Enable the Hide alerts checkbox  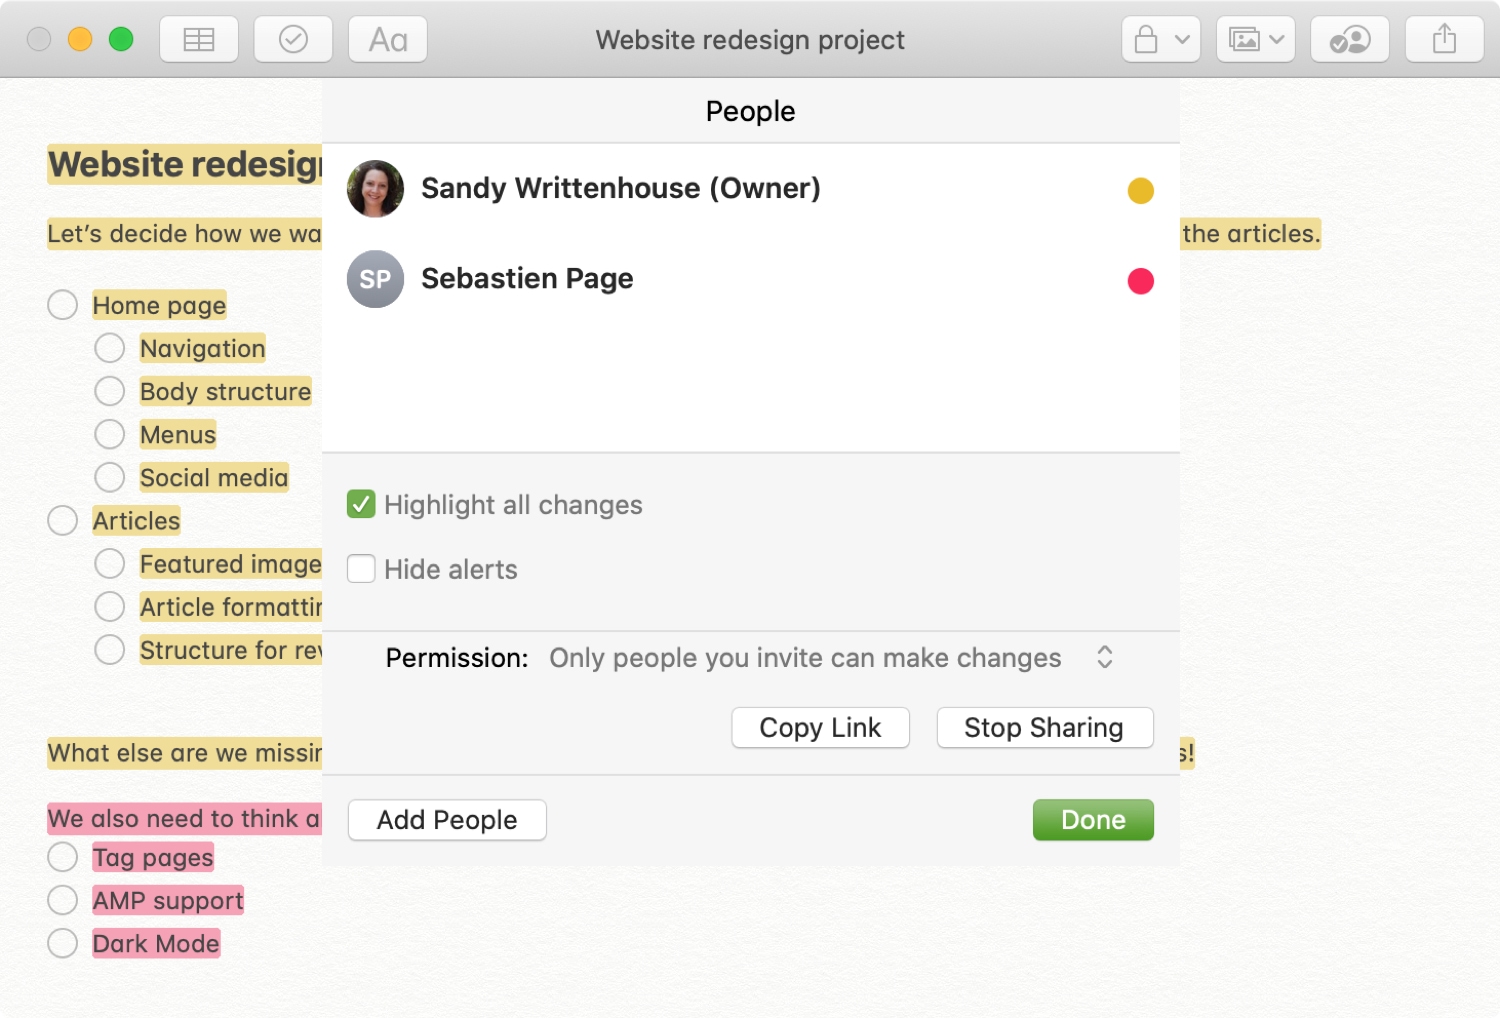click(361, 569)
